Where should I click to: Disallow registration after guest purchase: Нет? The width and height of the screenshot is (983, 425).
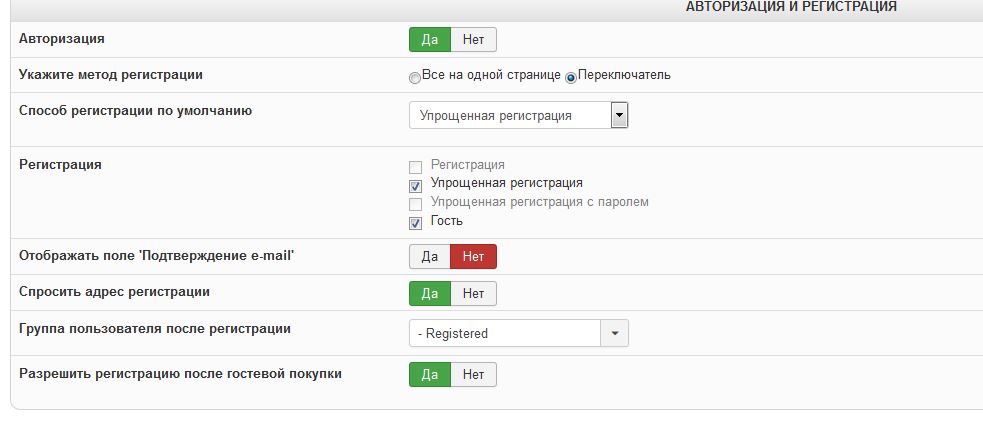pos(473,374)
